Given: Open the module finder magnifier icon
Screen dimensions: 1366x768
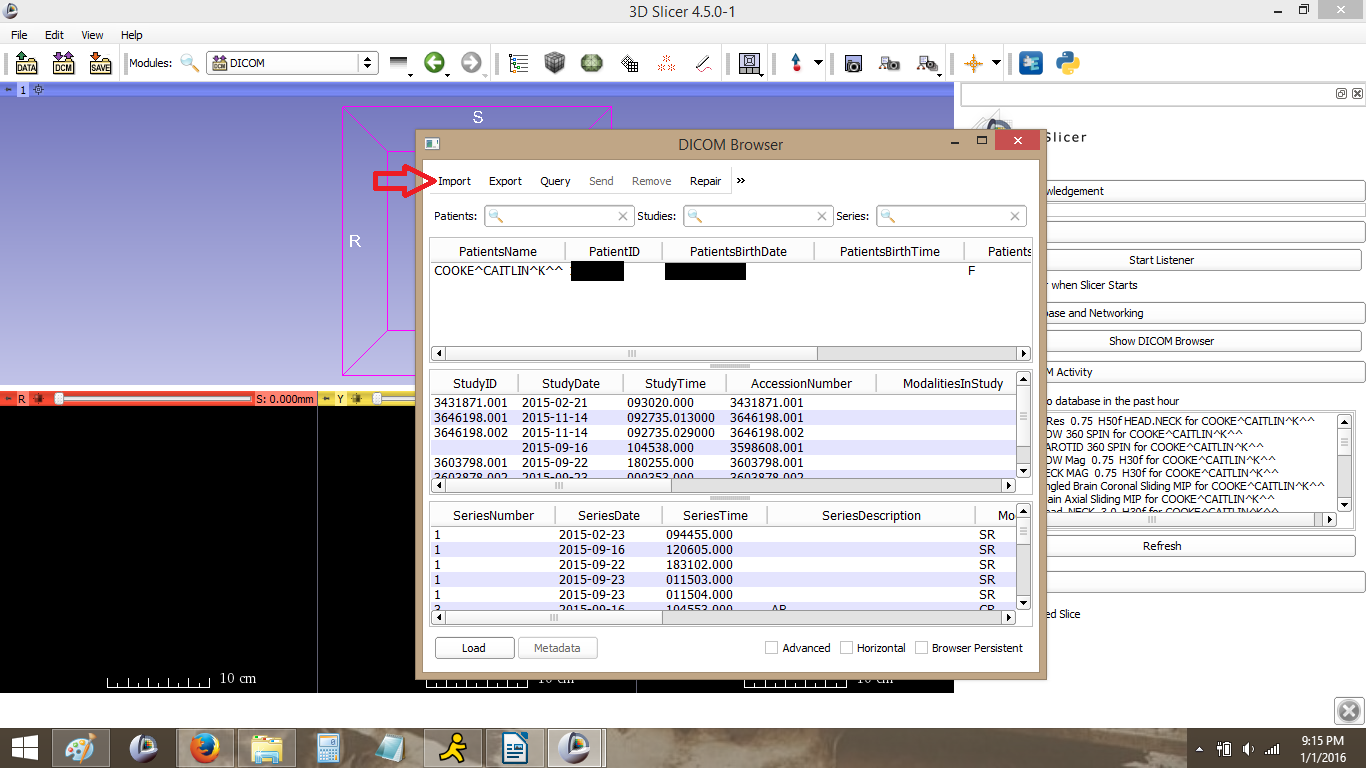Looking at the screenshot, I should (189, 63).
